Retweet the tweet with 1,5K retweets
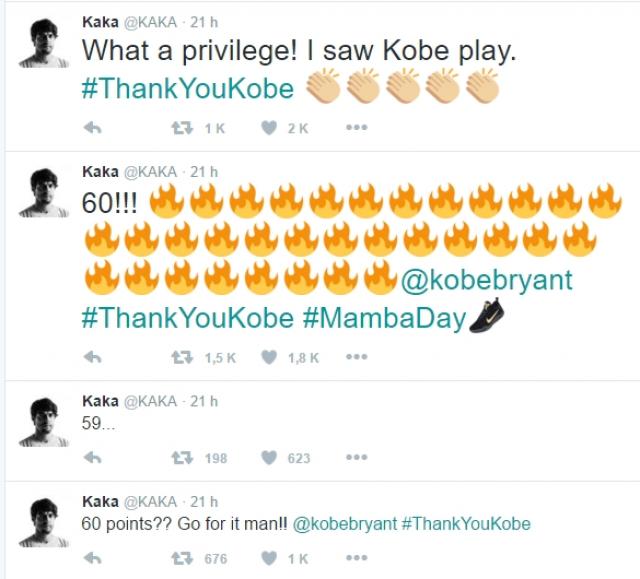Screen dimensions: 640x579 click(x=183, y=357)
